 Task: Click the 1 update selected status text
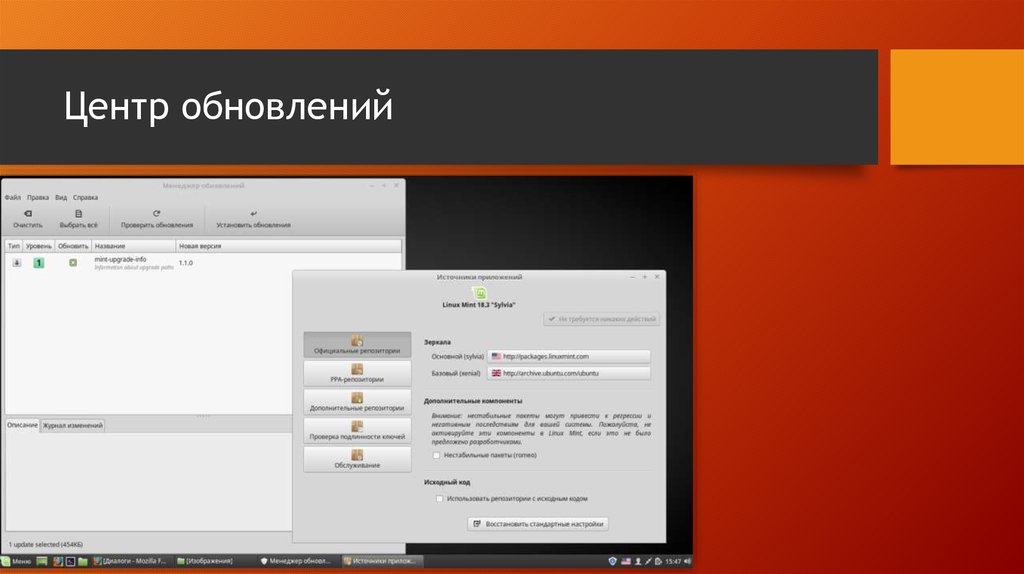(x=46, y=544)
